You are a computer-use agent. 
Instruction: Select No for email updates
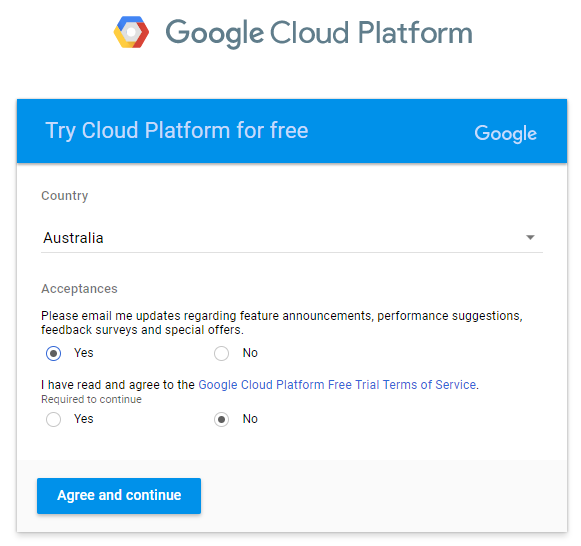tap(221, 353)
